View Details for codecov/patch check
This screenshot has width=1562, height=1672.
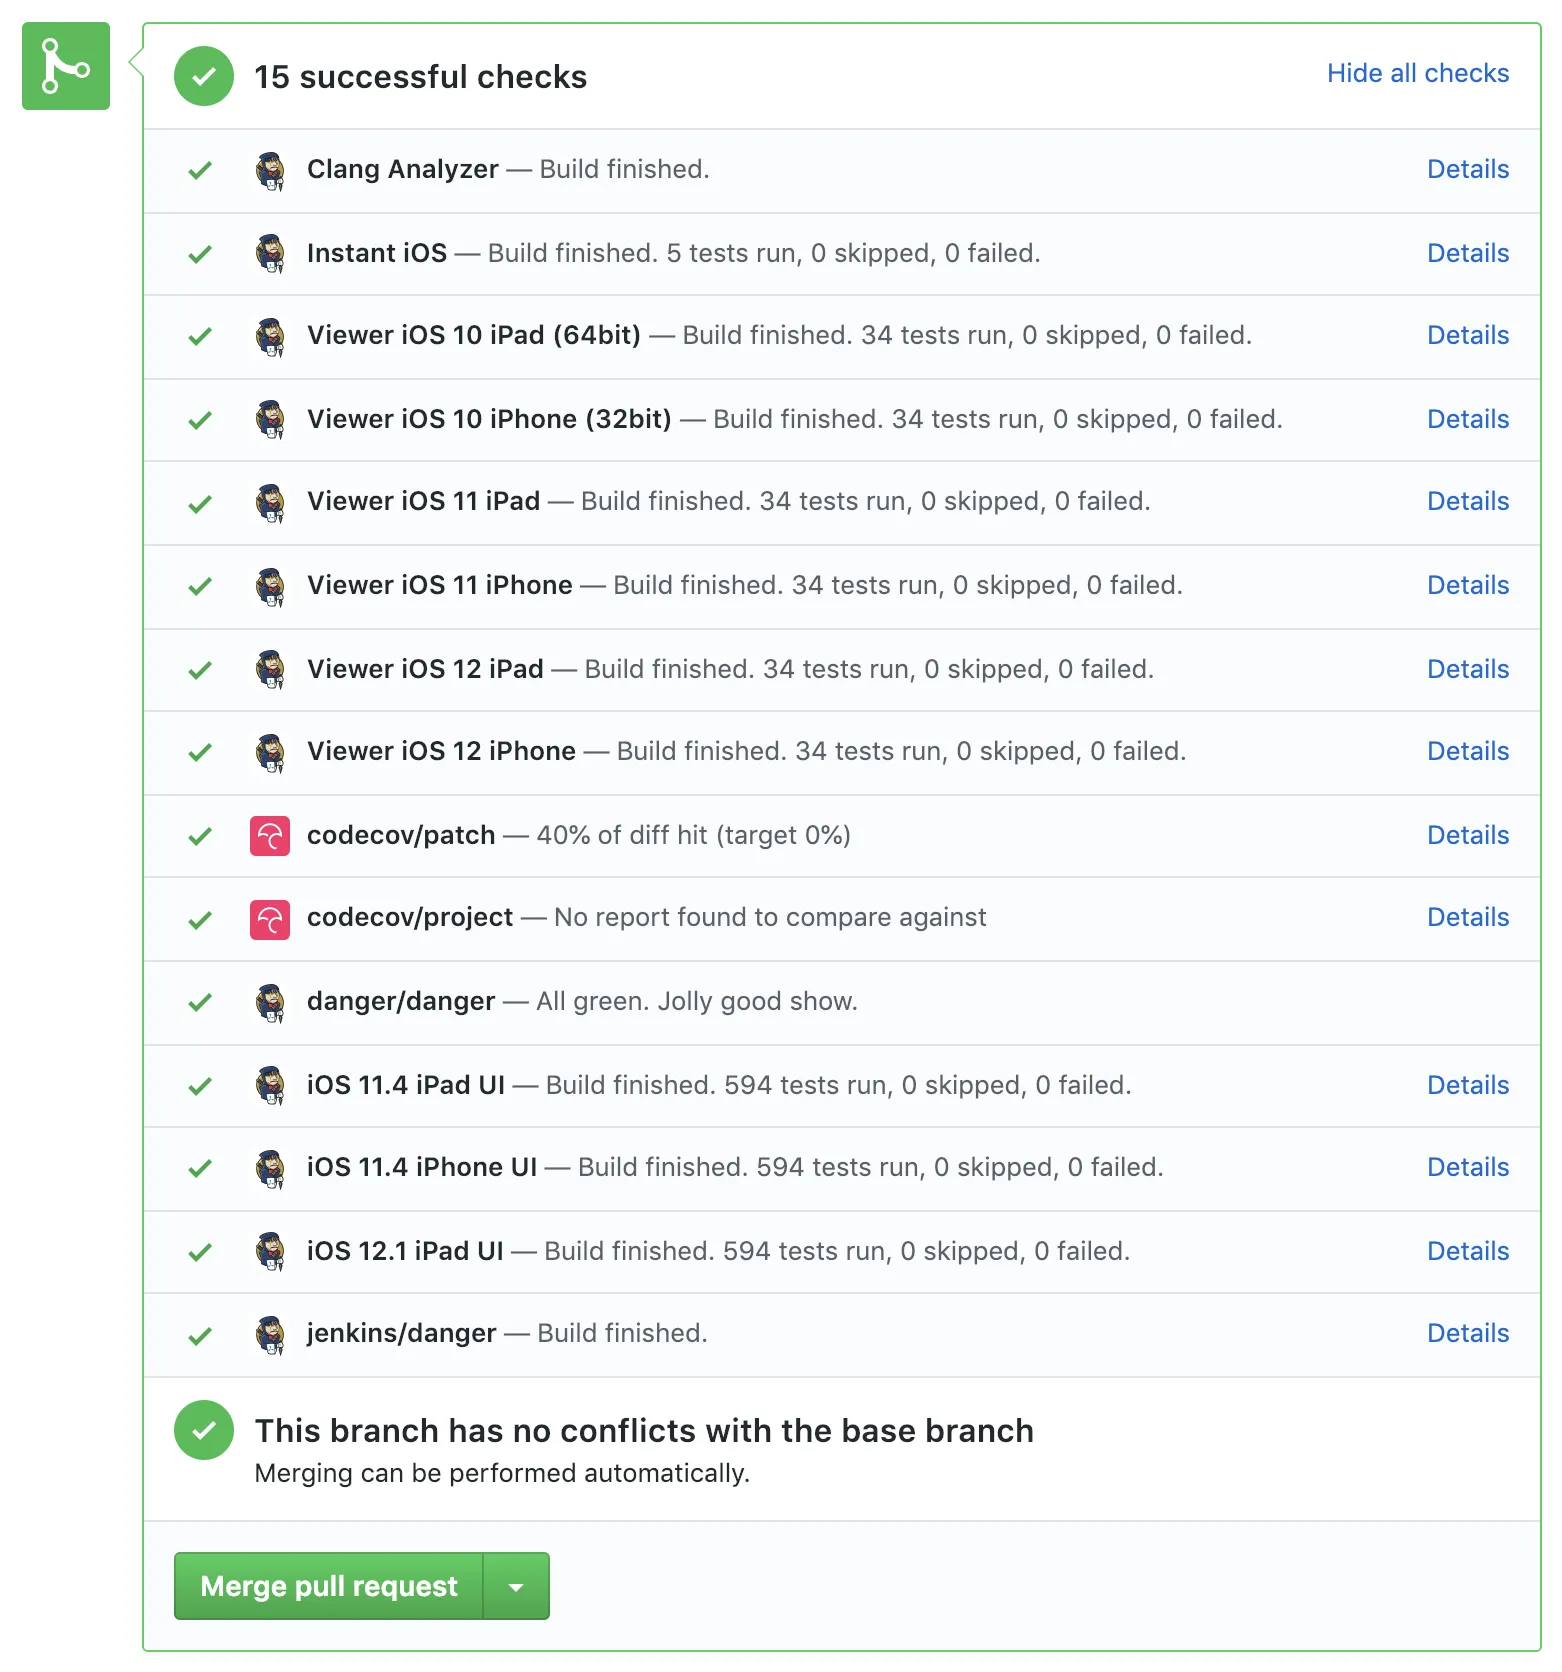[x=1468, y=835]
